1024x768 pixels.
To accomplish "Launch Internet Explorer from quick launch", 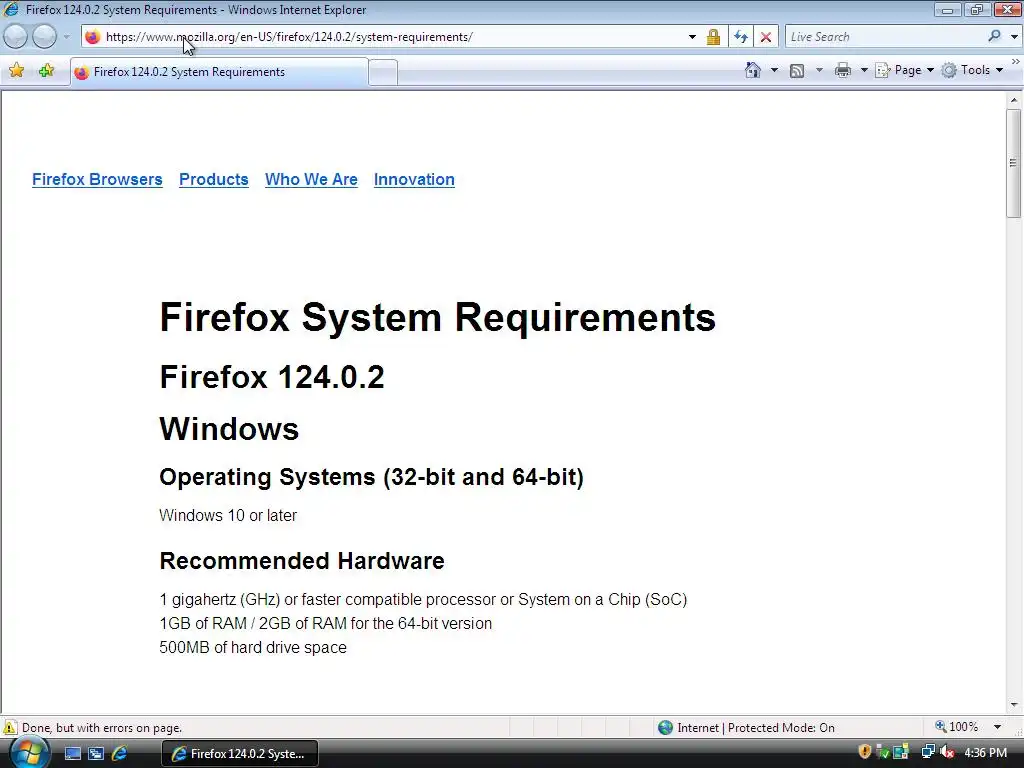I will coord(120,754).
